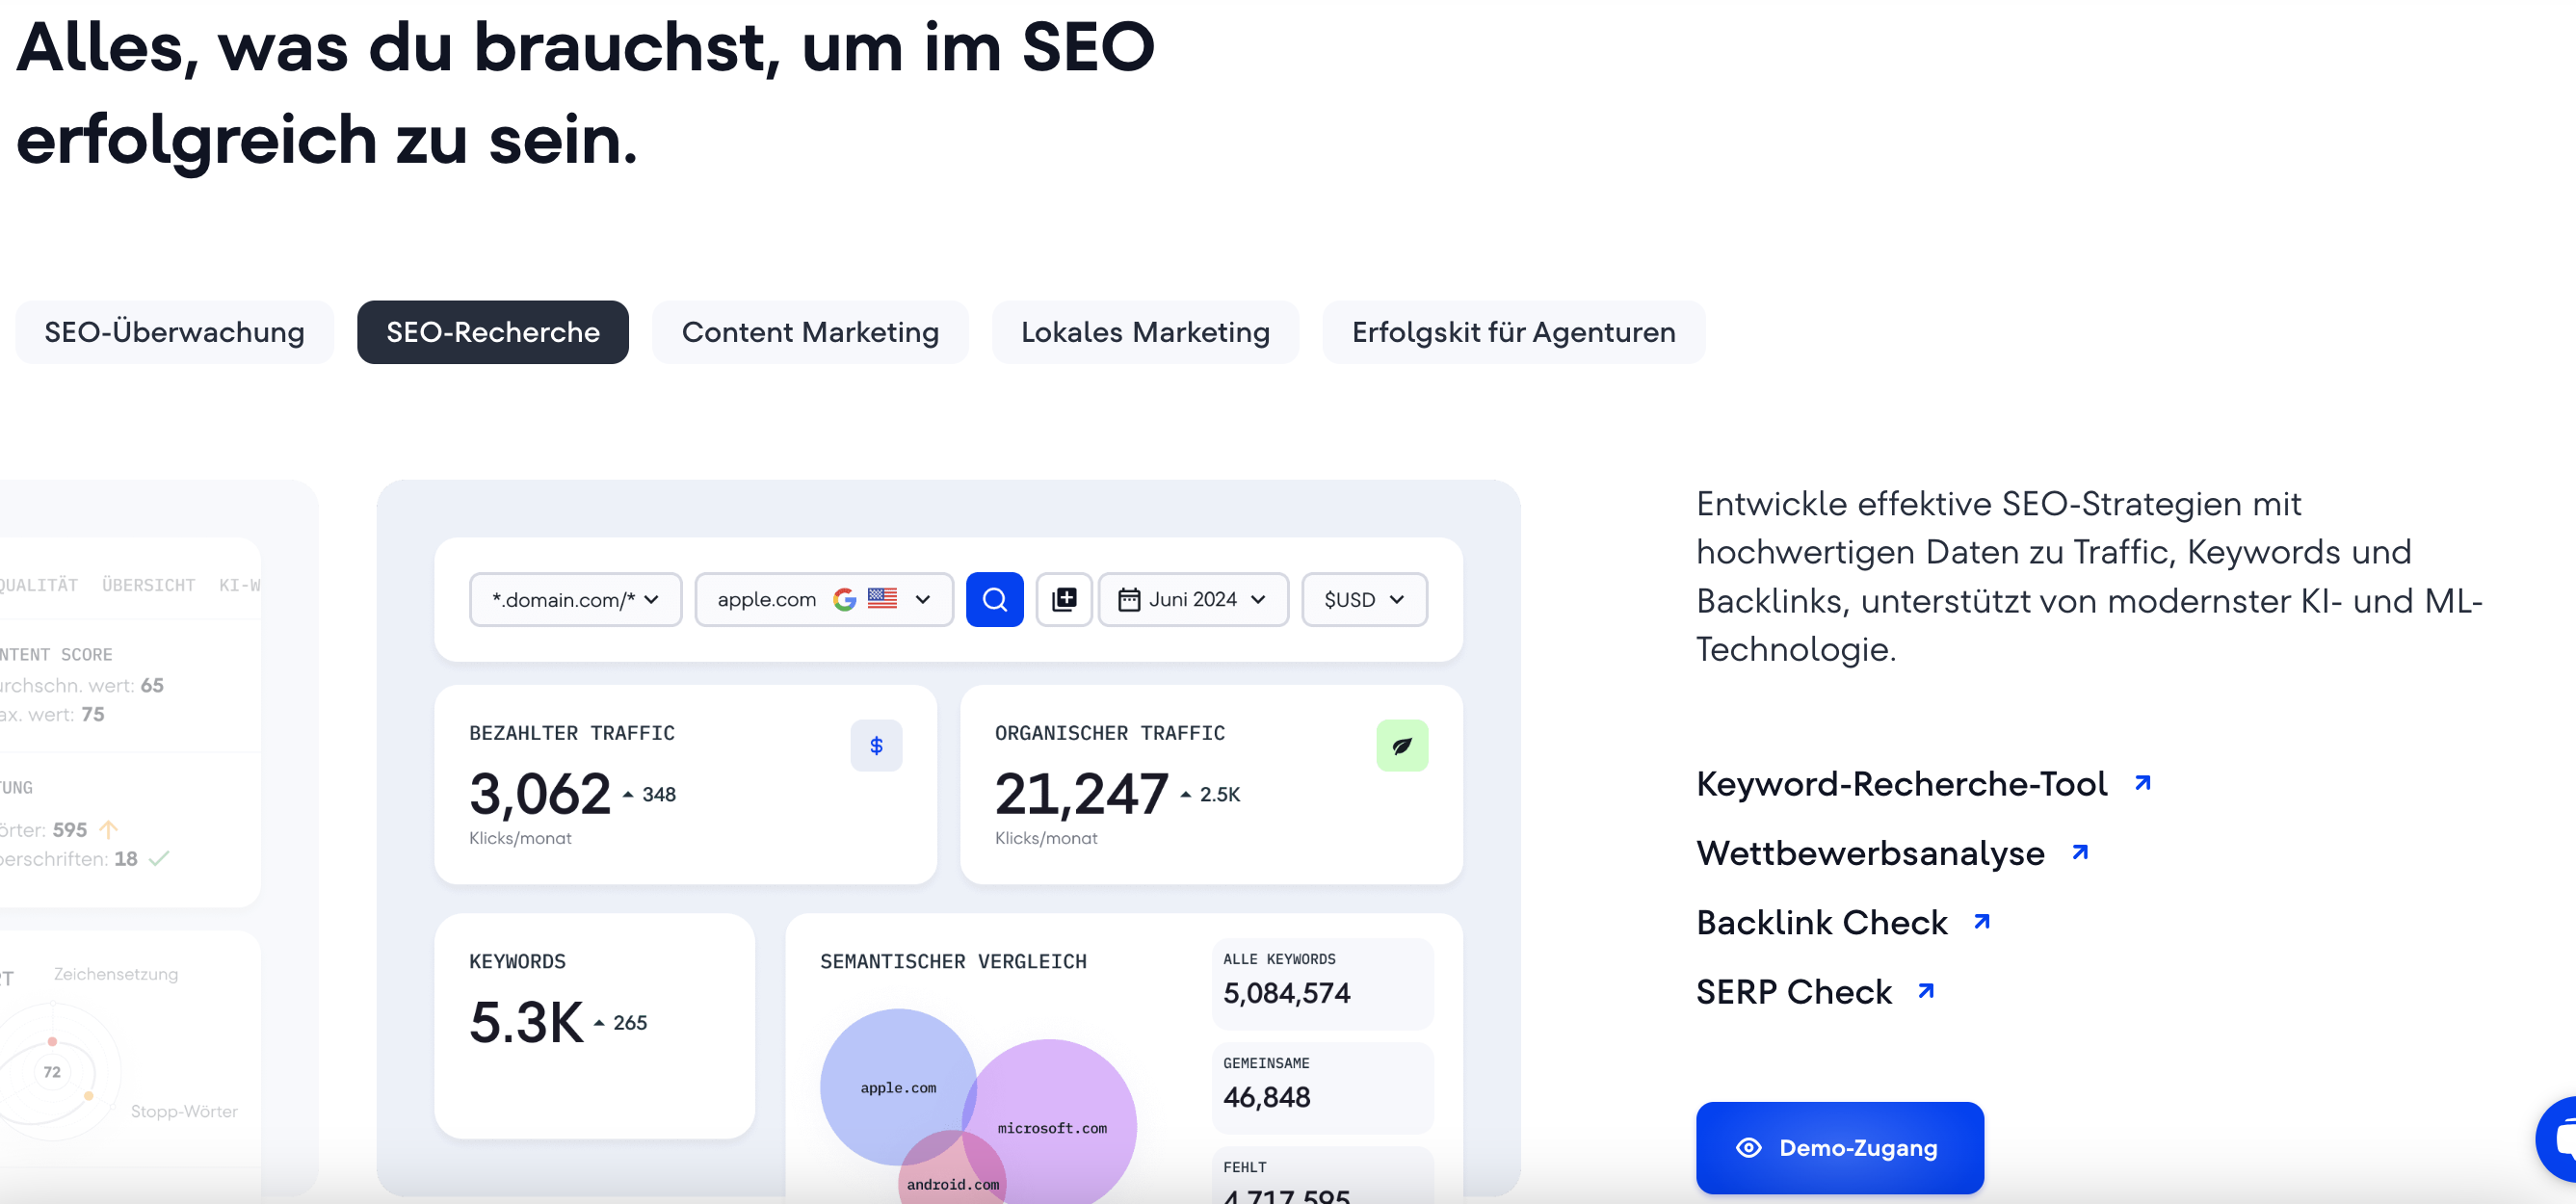The width and height of the screenshot is (2576, 1204).
Task: Open the Wettbewerbsanalyse link
Action: 1870,852
